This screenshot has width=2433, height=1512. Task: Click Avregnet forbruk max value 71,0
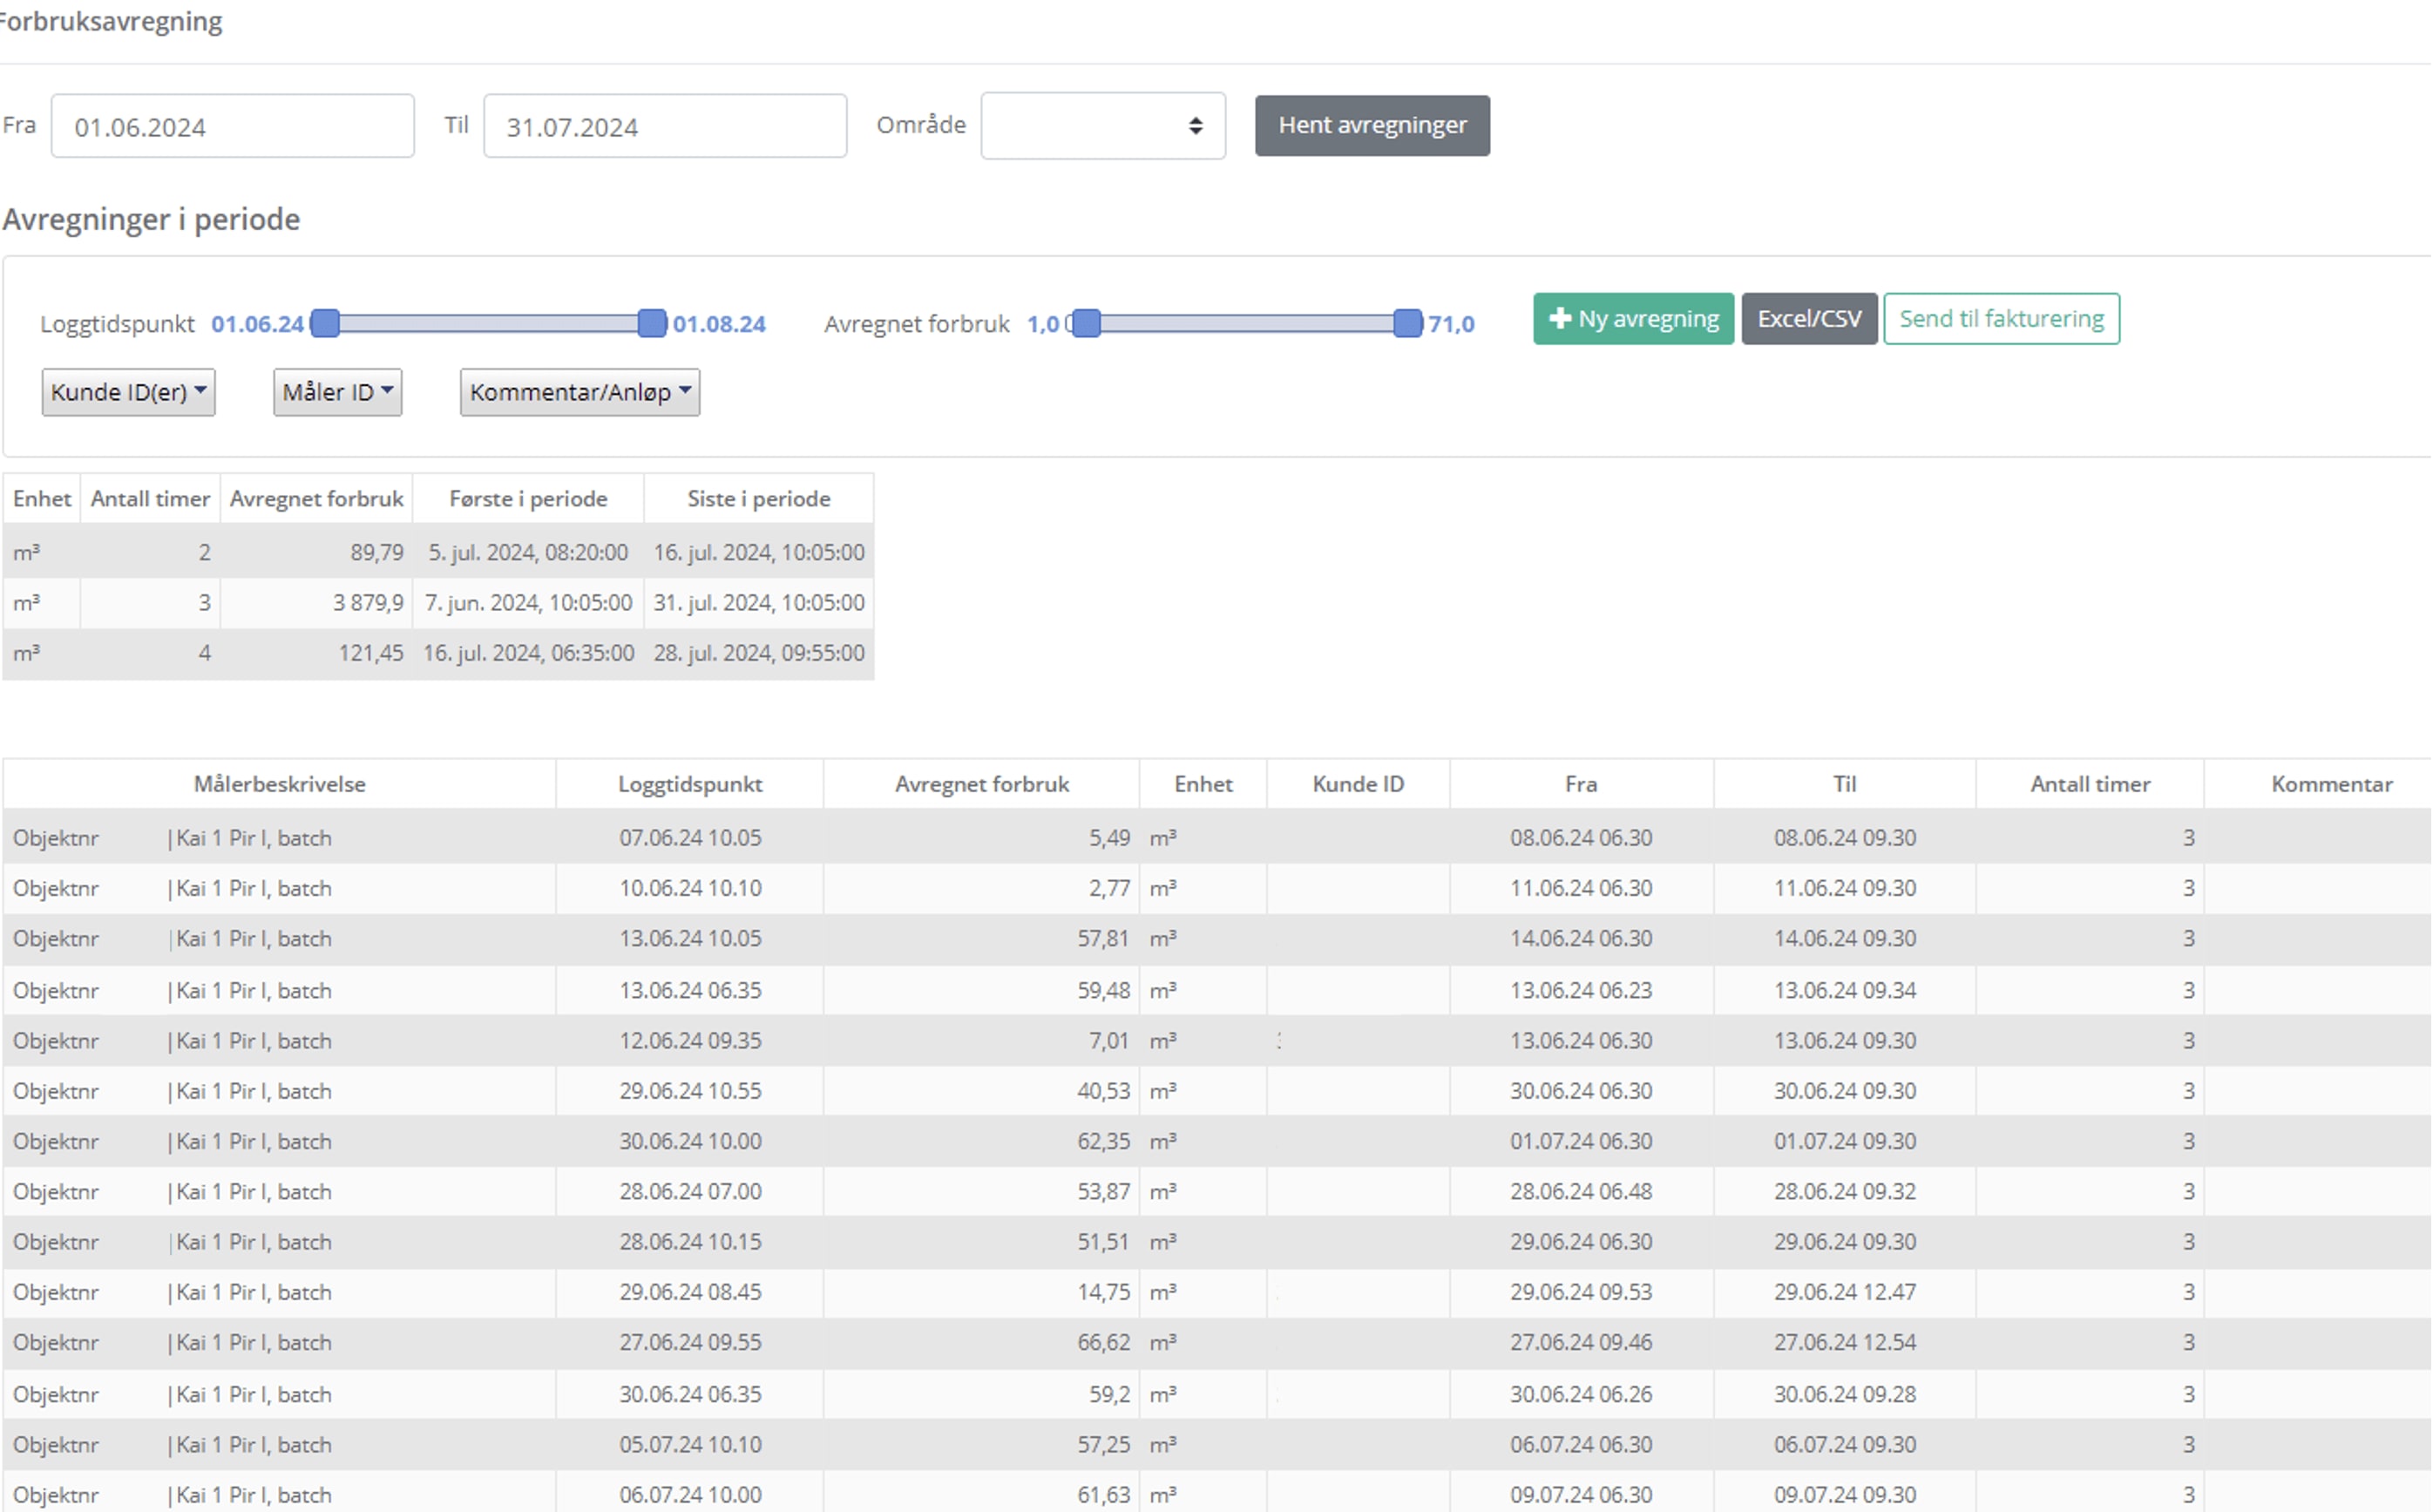(x=1451, y=324)
